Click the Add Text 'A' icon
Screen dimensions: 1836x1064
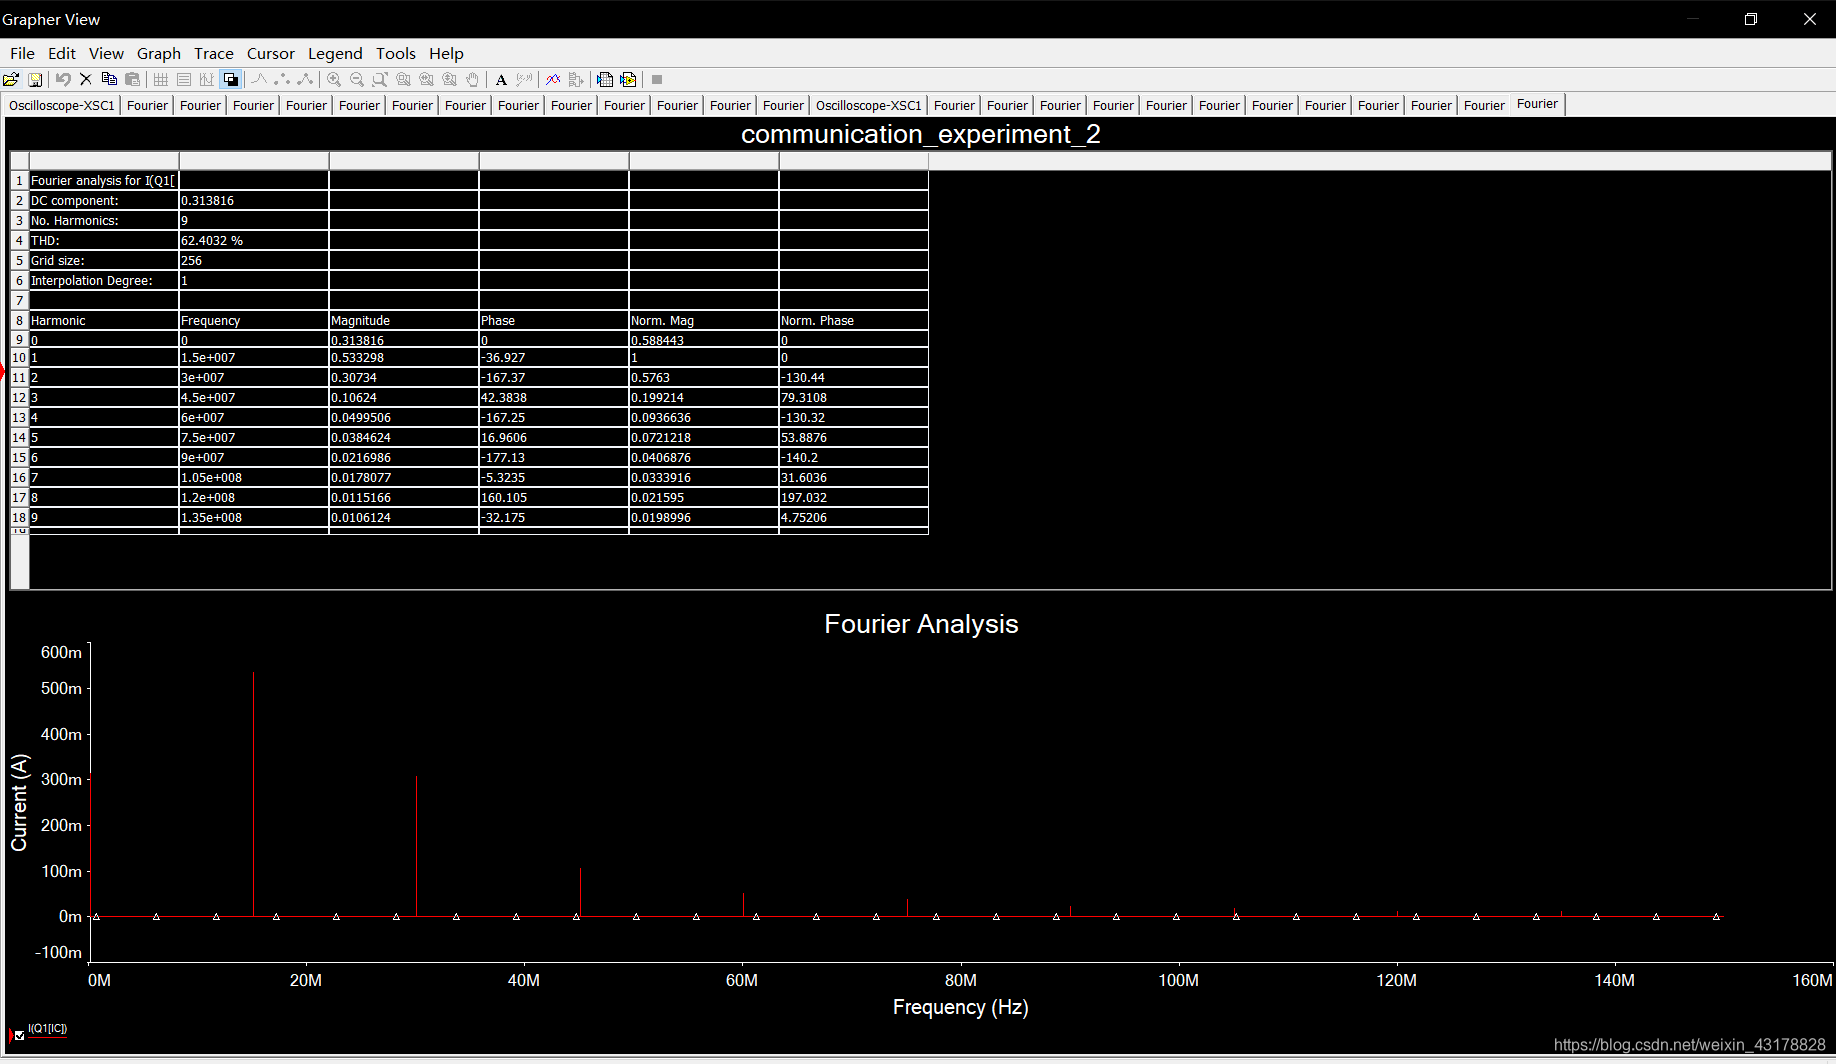pyautogui.click(x=501, y=80)
